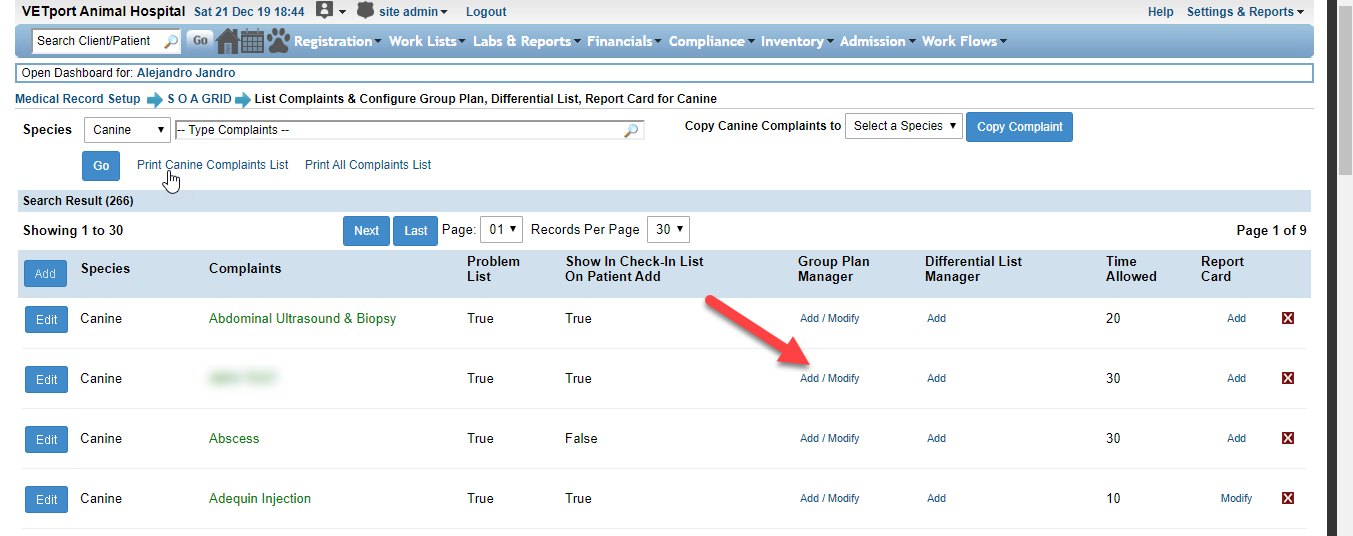1353x536 pixels.
Task: Click the Add button in table header
Action: coord(45,274)
